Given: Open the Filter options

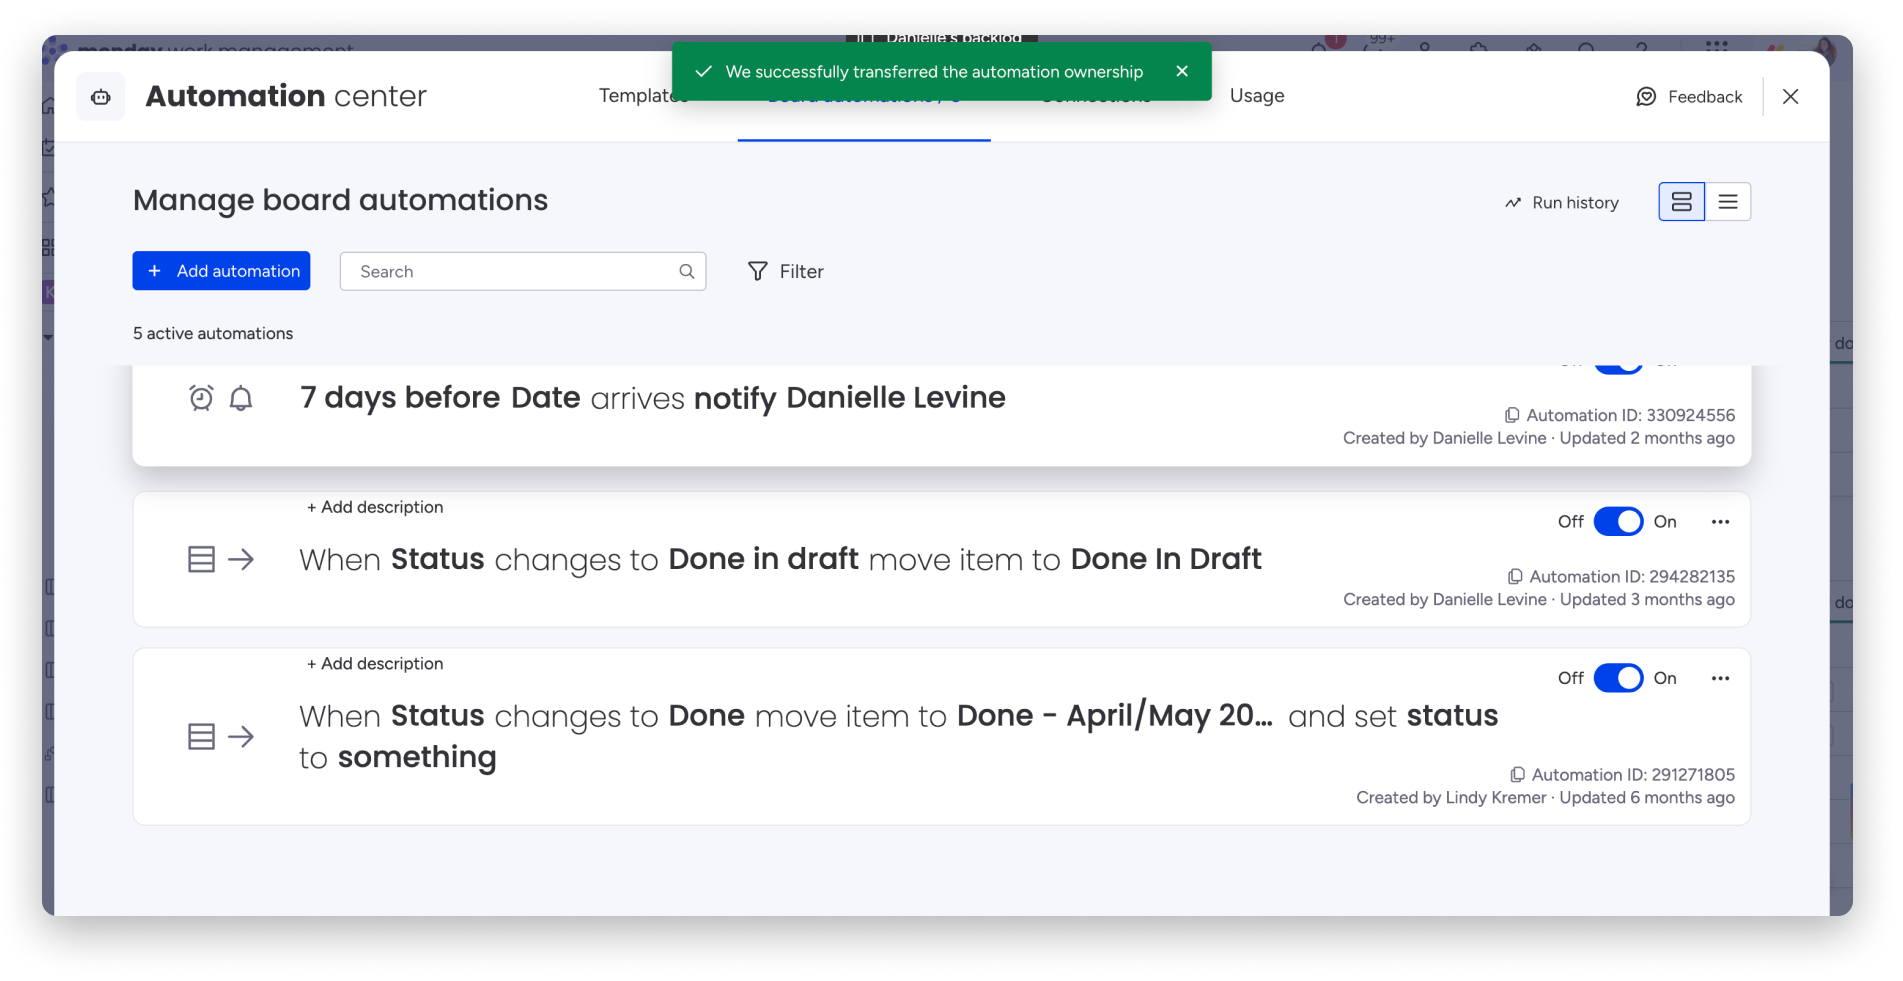Looking at the screenshot, I should (x=786, y=271).
